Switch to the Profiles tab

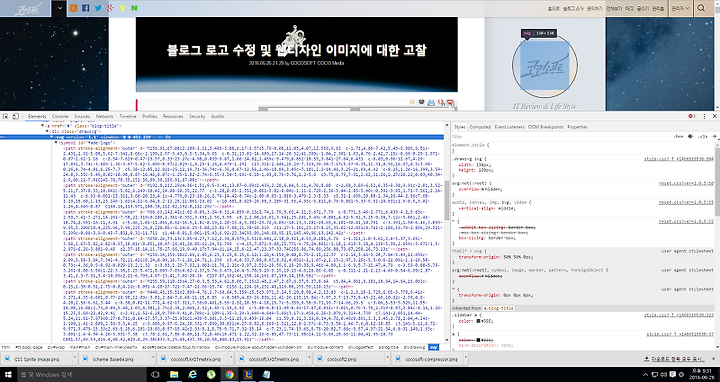pyautogui.click(x=149, y=116)
